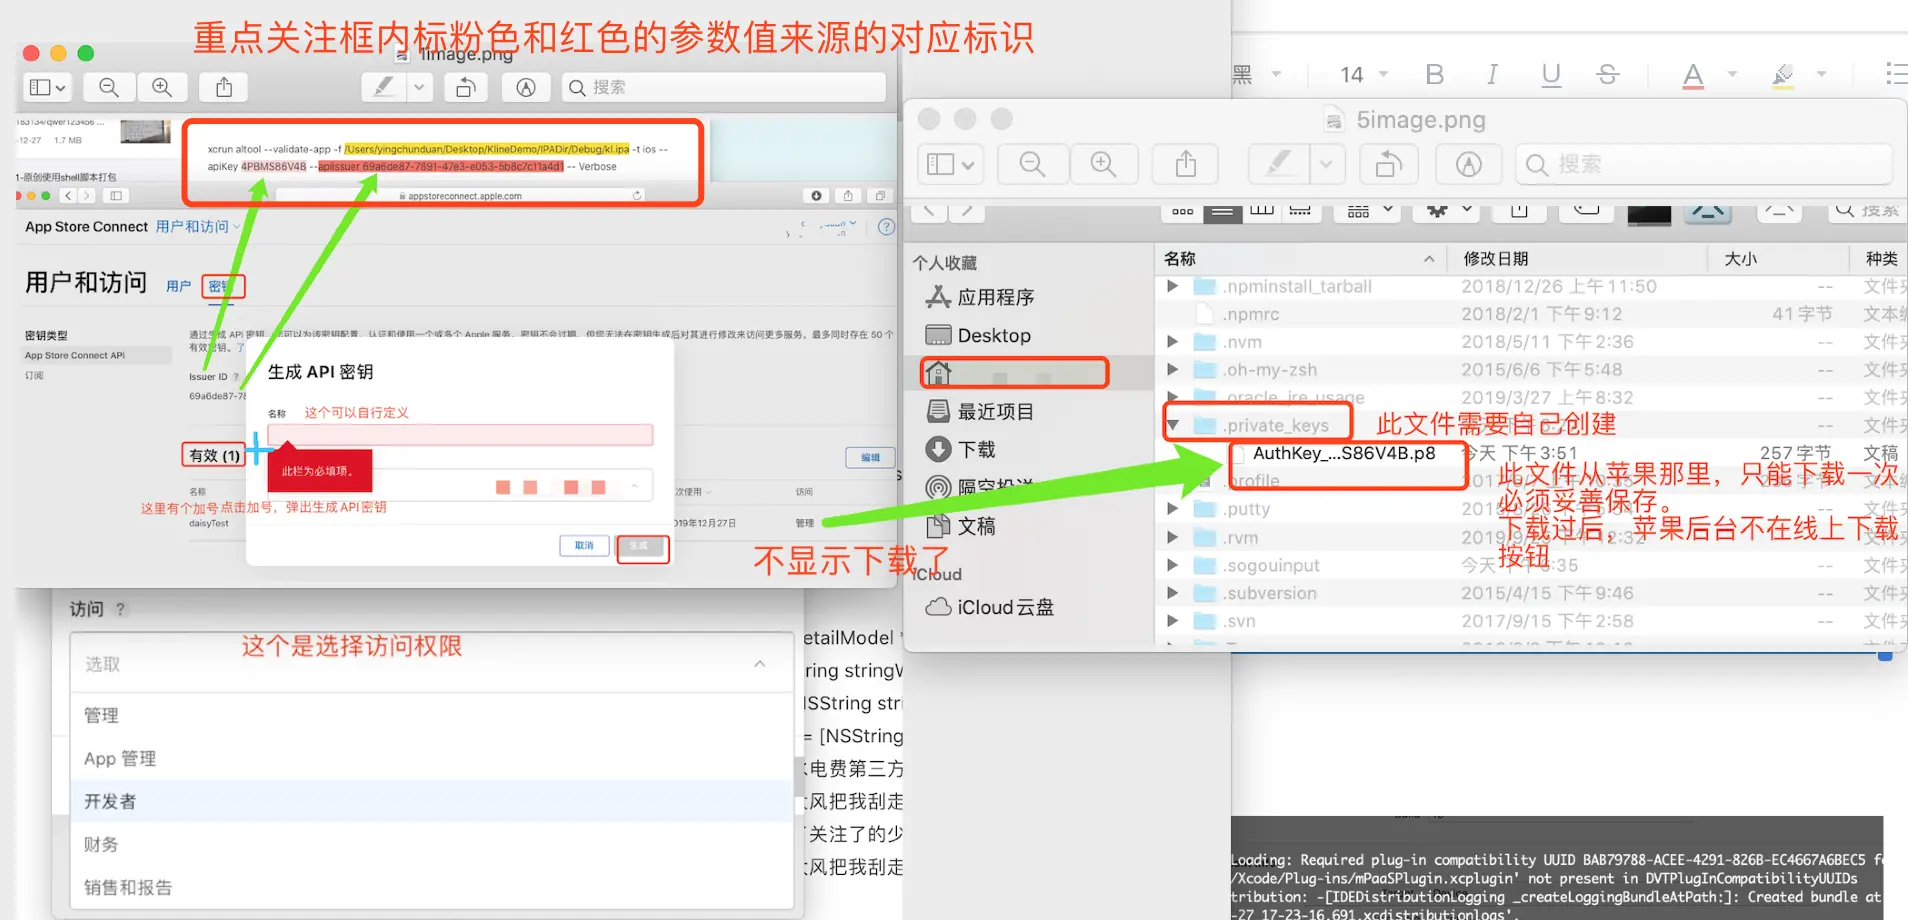Expand the .putty folder
Image resolution: width=1908 pixels, height=920 pixels.
coord(1172,509)
